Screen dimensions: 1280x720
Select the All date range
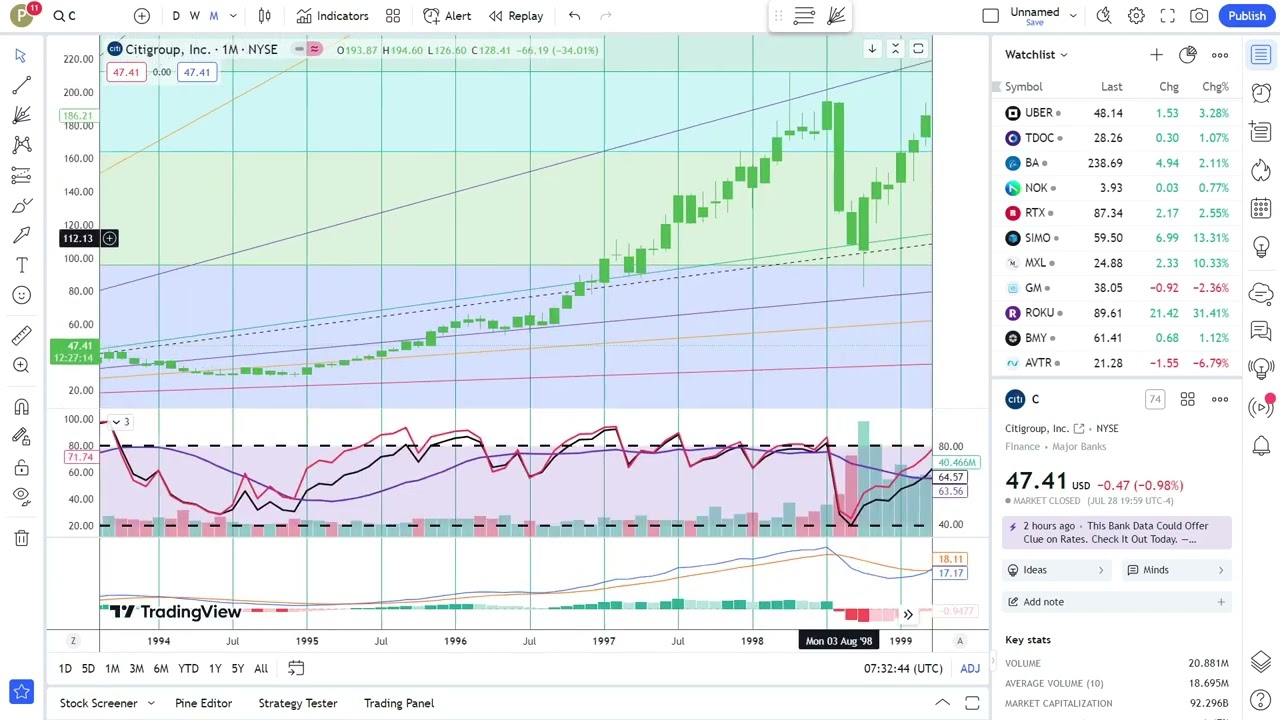[260, 668]
